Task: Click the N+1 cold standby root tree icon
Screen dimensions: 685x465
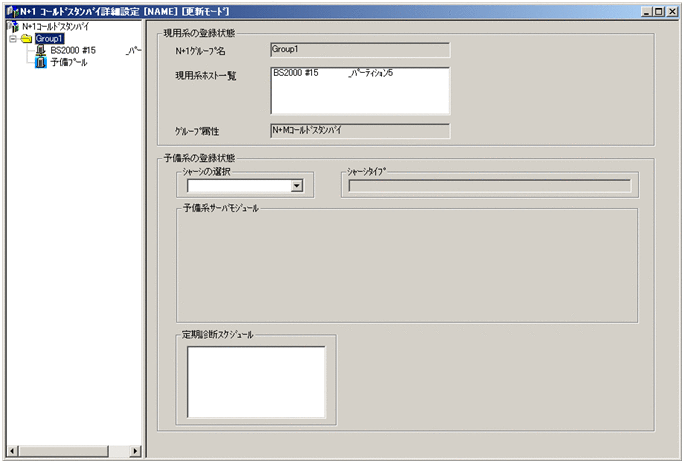Action: (14, 27)
